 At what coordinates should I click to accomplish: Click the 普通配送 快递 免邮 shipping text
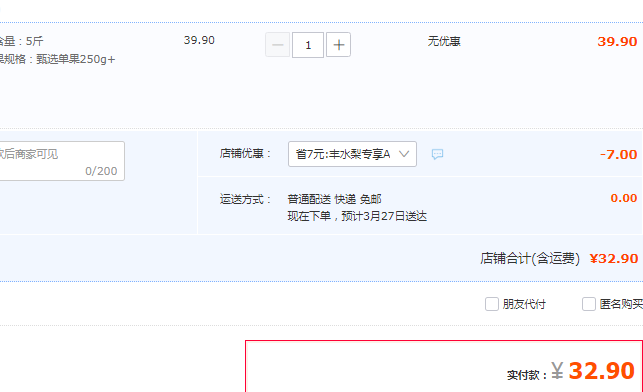coord(335,199)
